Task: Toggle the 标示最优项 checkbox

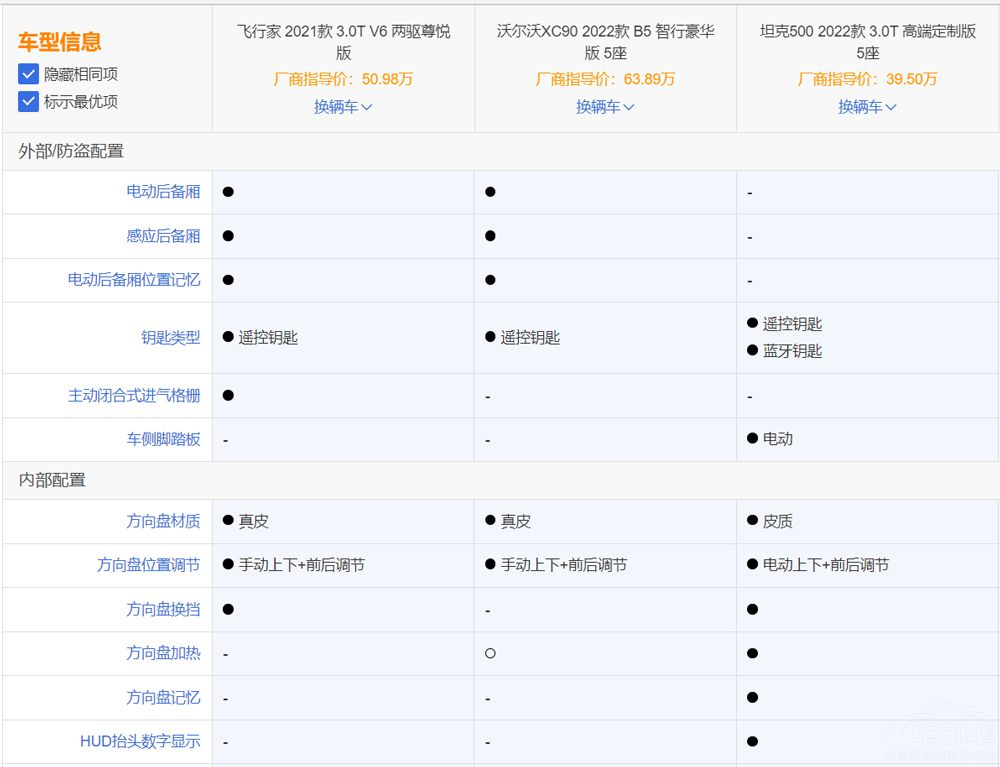Action: [29, 101]
